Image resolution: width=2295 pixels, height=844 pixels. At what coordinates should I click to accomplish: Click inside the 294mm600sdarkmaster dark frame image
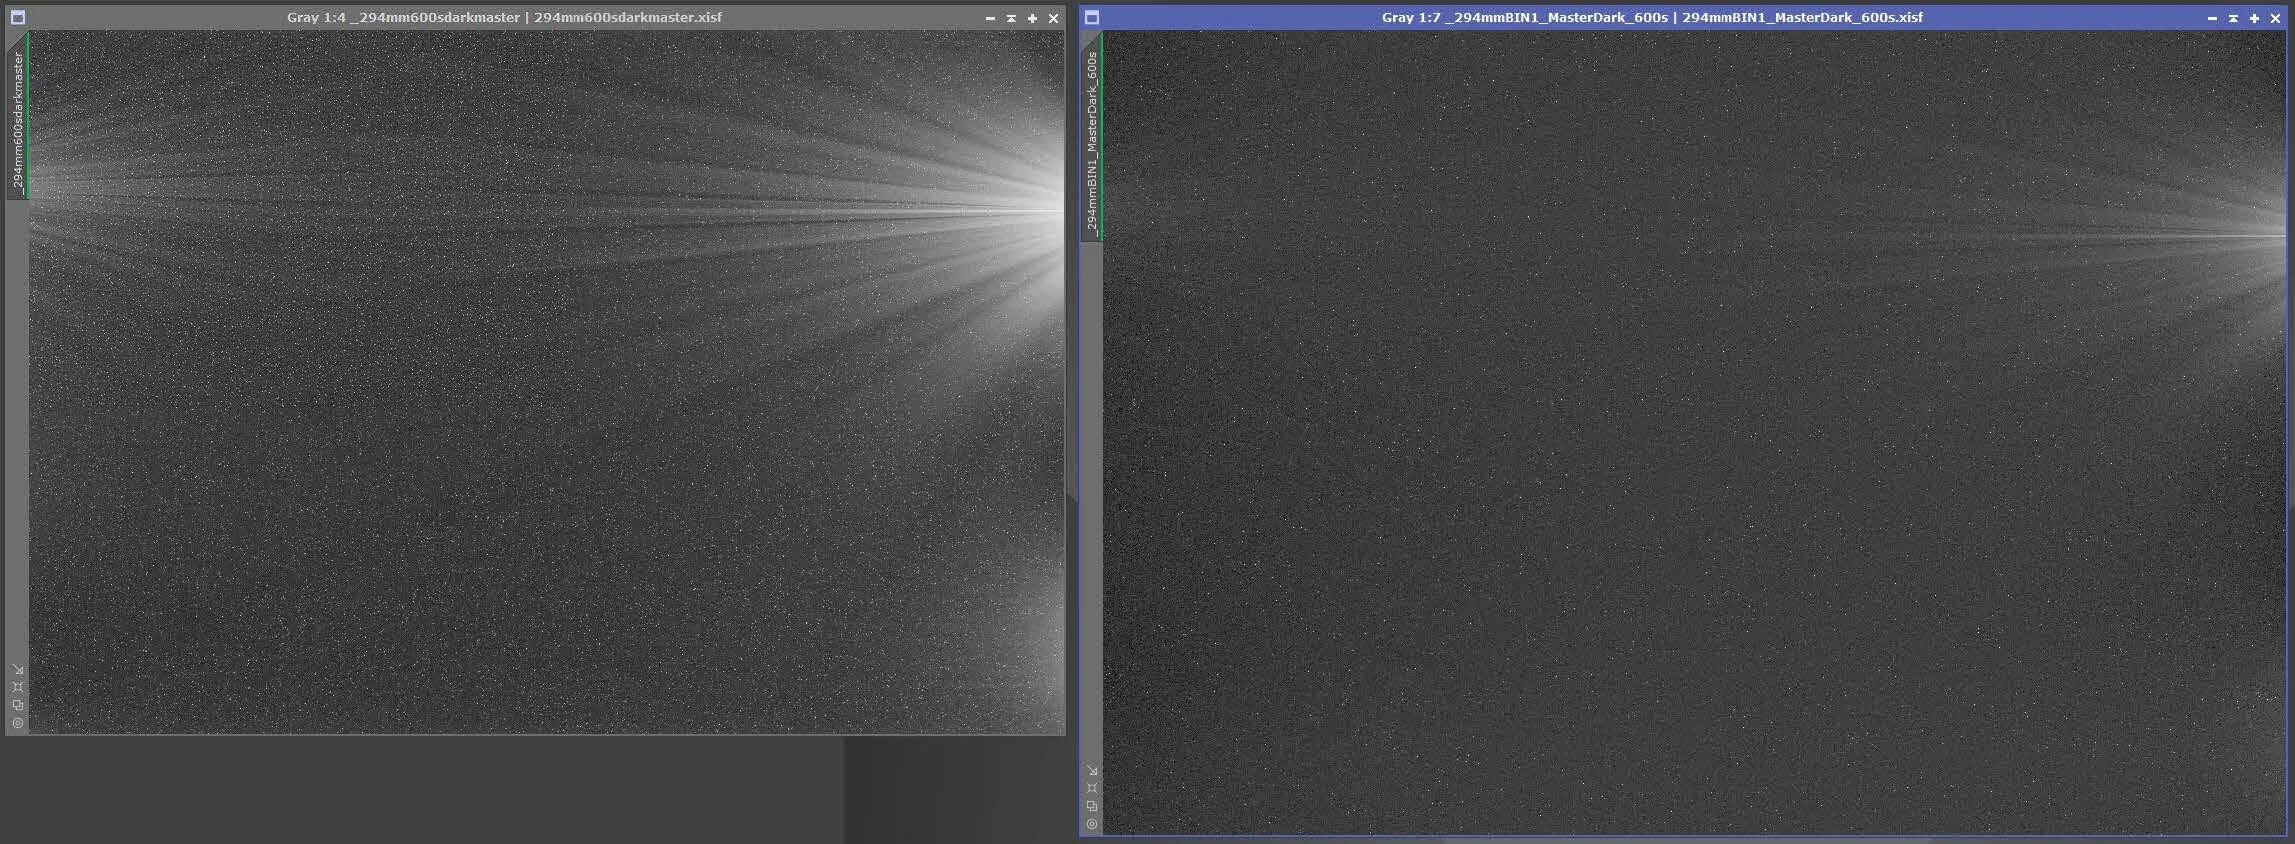(547, 382)
